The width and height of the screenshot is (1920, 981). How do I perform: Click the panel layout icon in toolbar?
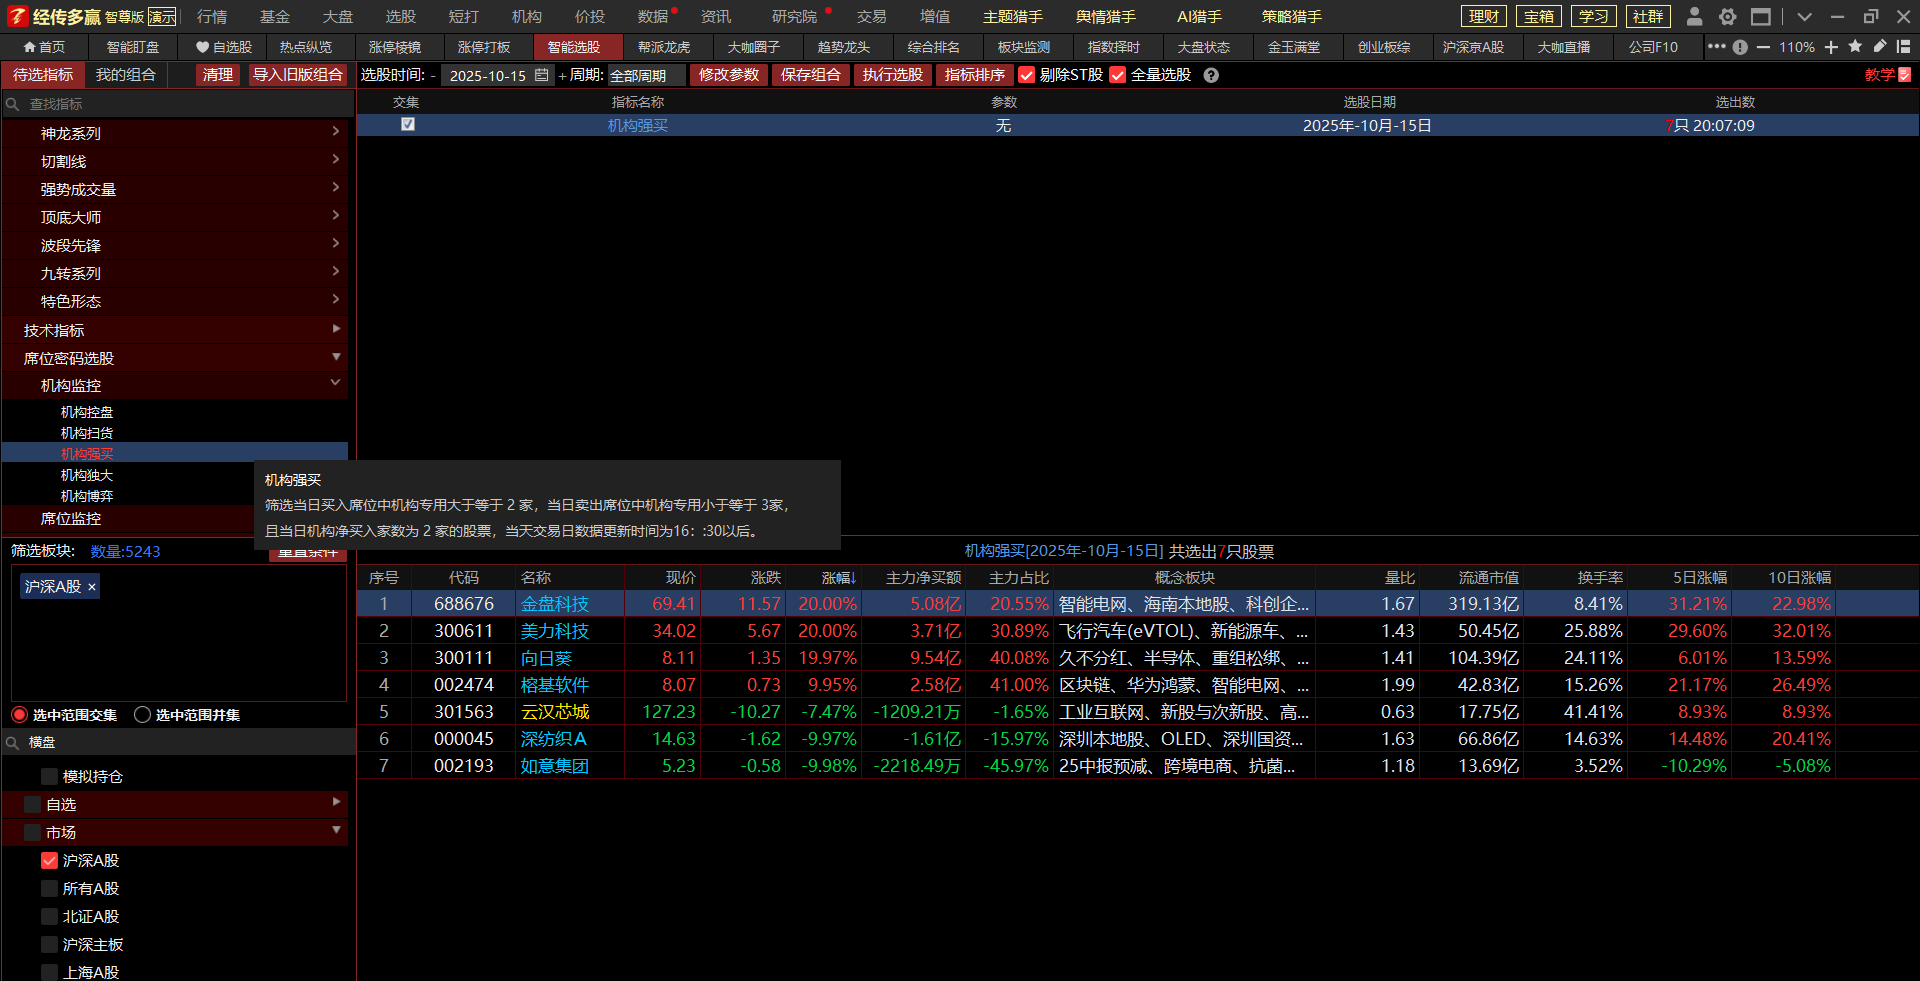pyautogui.click(x=1903, y=47)
